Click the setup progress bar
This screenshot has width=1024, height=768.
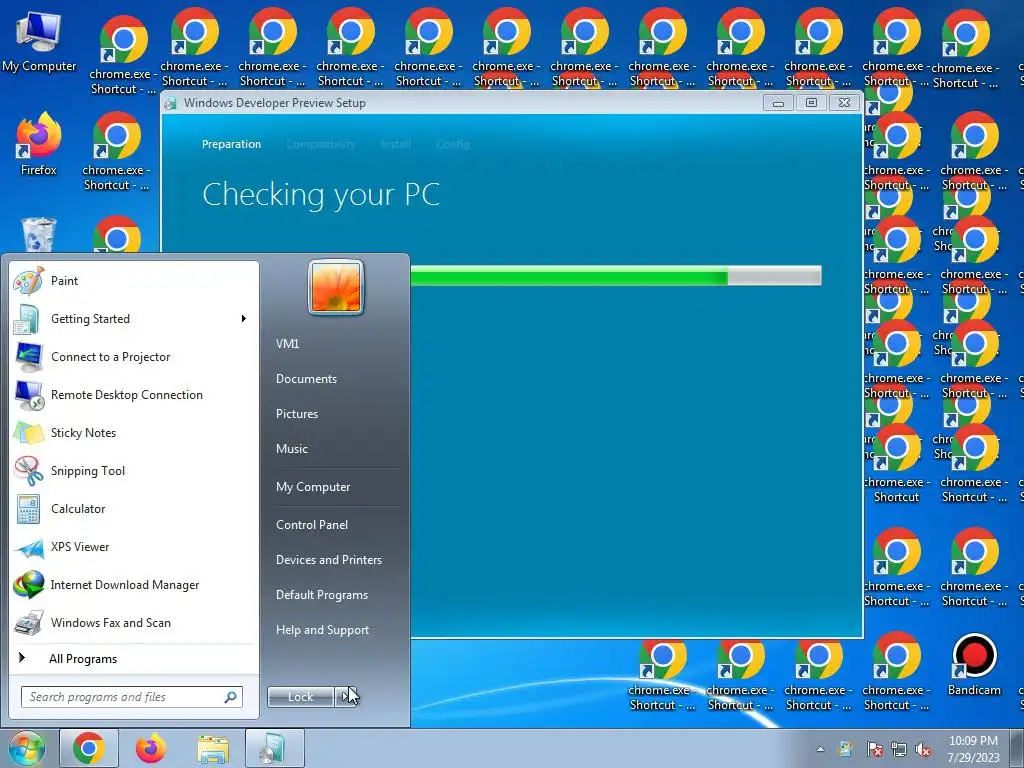click(616, 276)
